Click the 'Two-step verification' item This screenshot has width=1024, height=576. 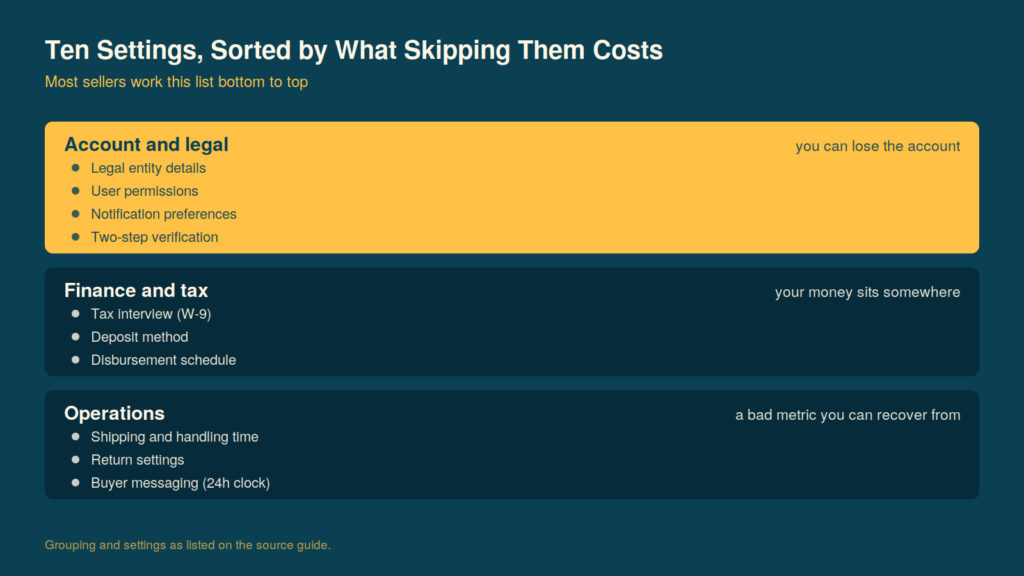click(x=154, y=237)
